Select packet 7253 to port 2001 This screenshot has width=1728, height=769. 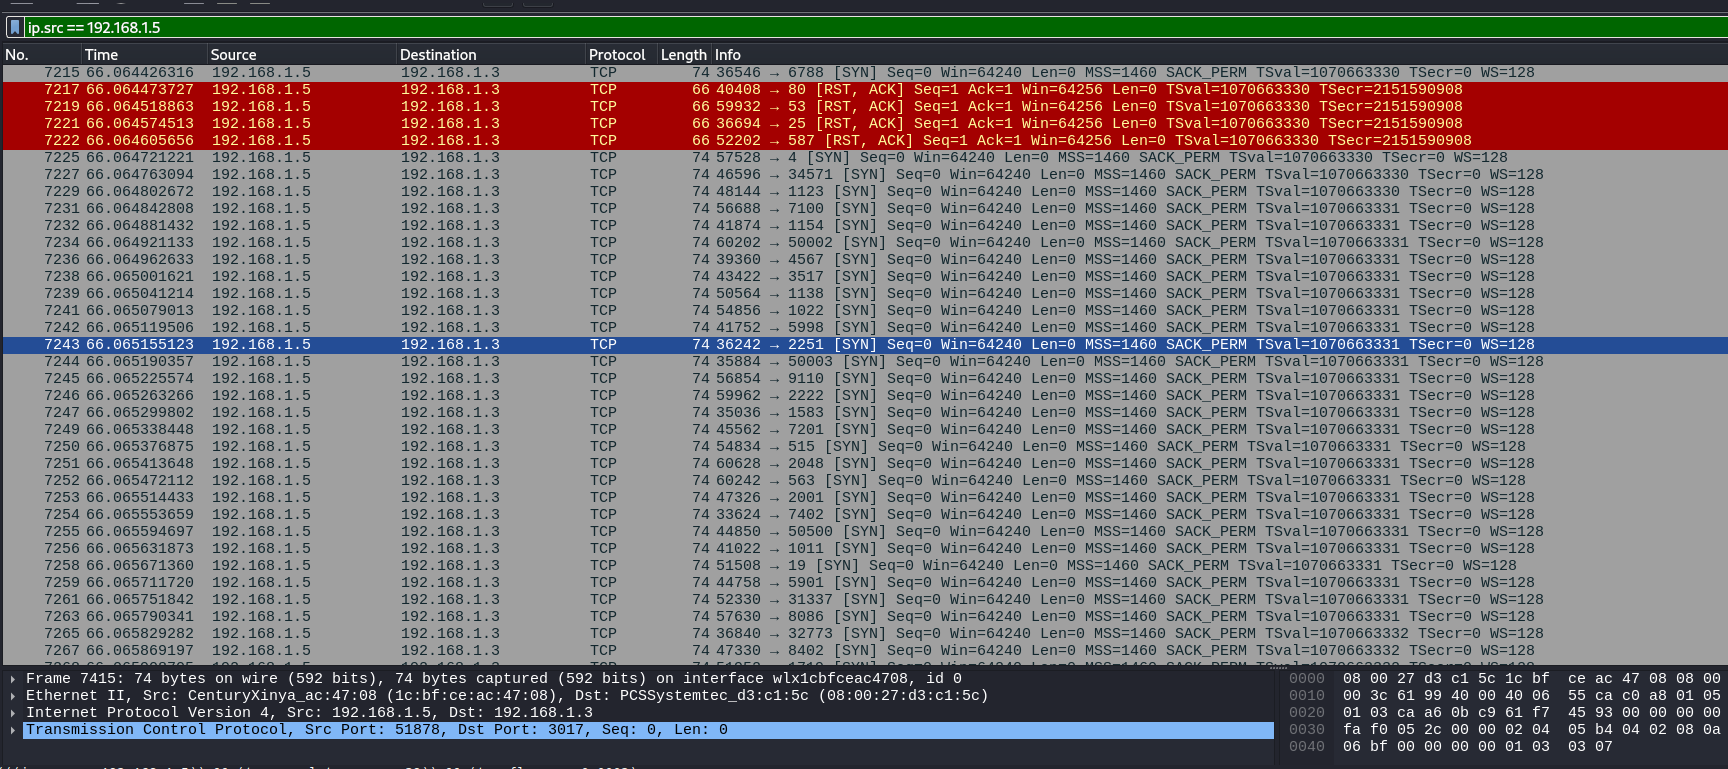[865, 498]
